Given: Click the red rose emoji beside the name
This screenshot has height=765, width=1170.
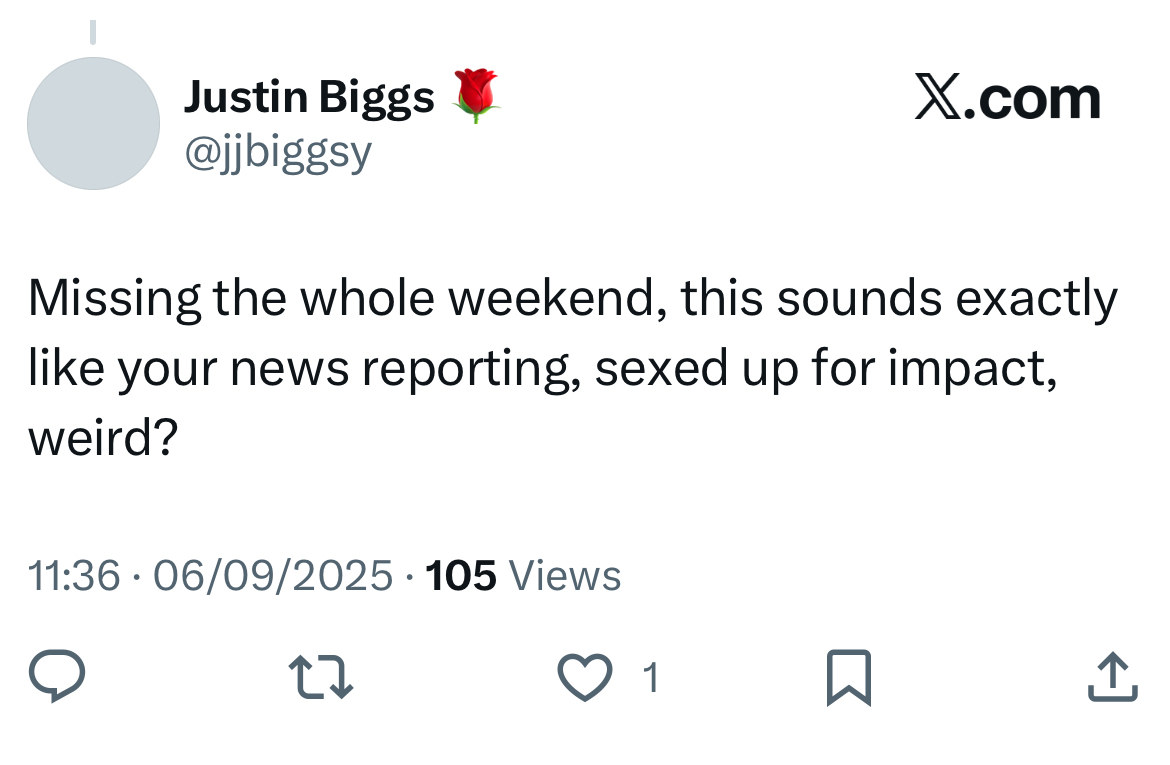Looking at the screenshot, I should pos(476,97).
